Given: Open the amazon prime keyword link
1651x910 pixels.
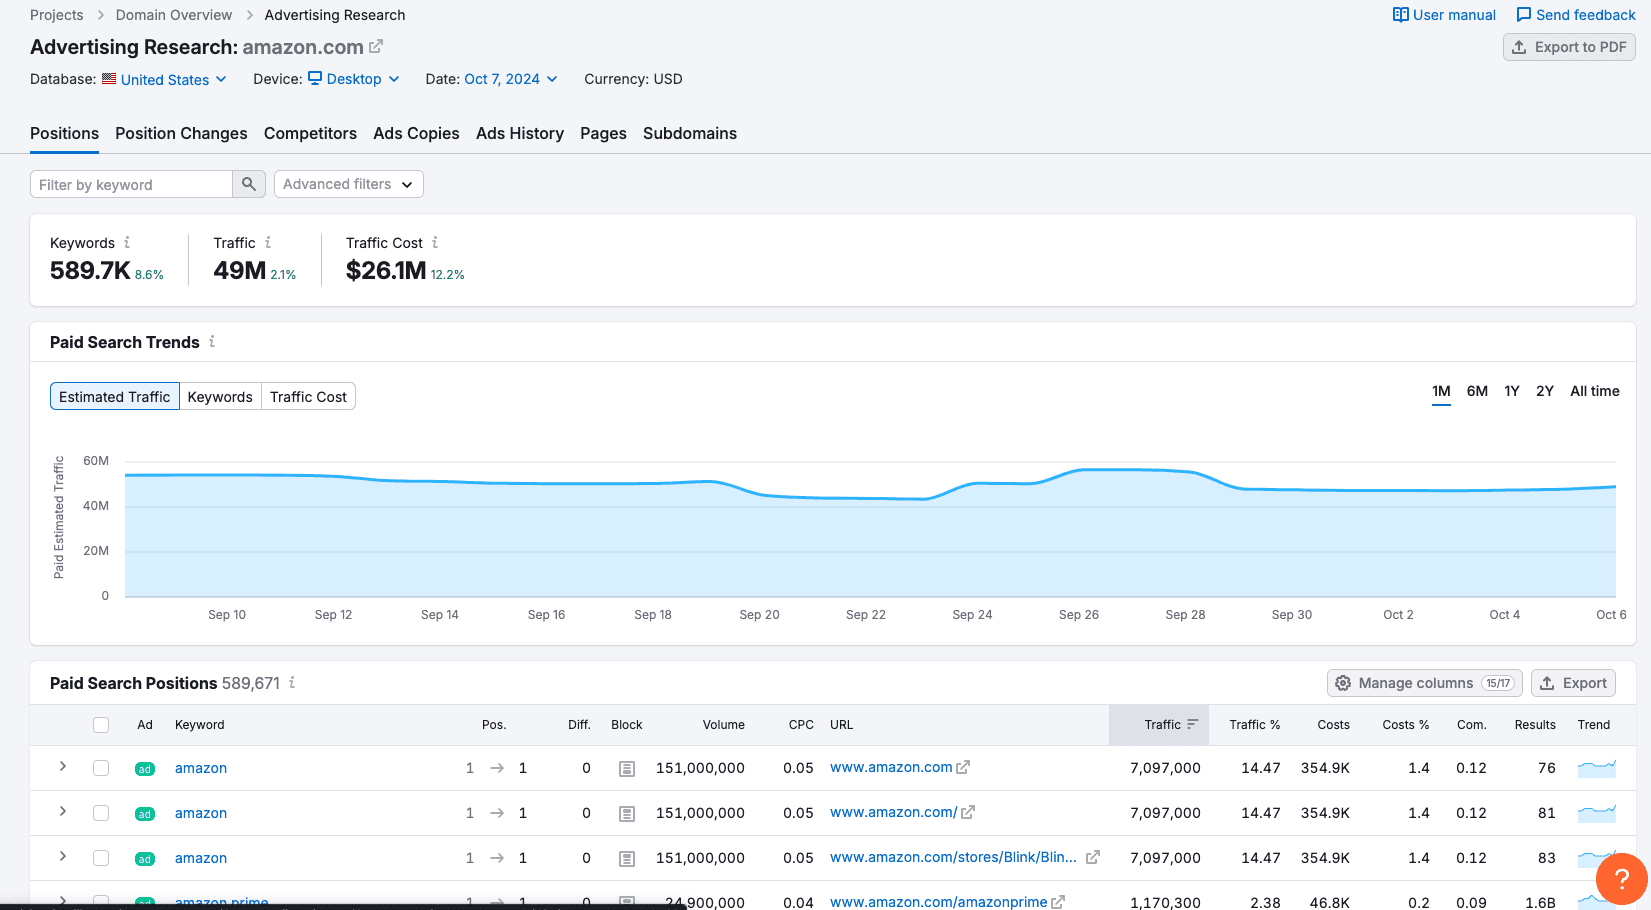Looking at the screenshot, I should 222,902.
